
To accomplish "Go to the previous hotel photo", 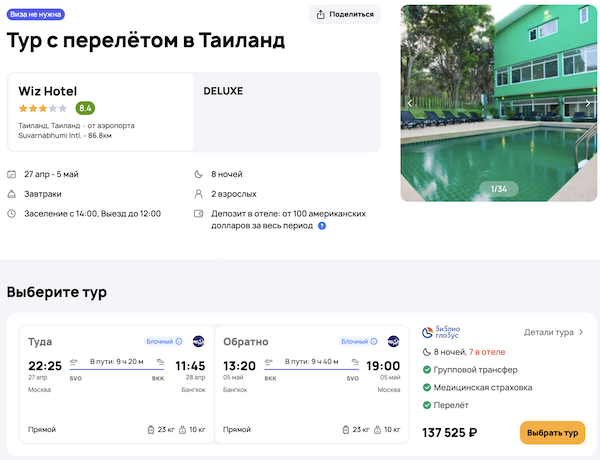I will [x=409, y=103].
